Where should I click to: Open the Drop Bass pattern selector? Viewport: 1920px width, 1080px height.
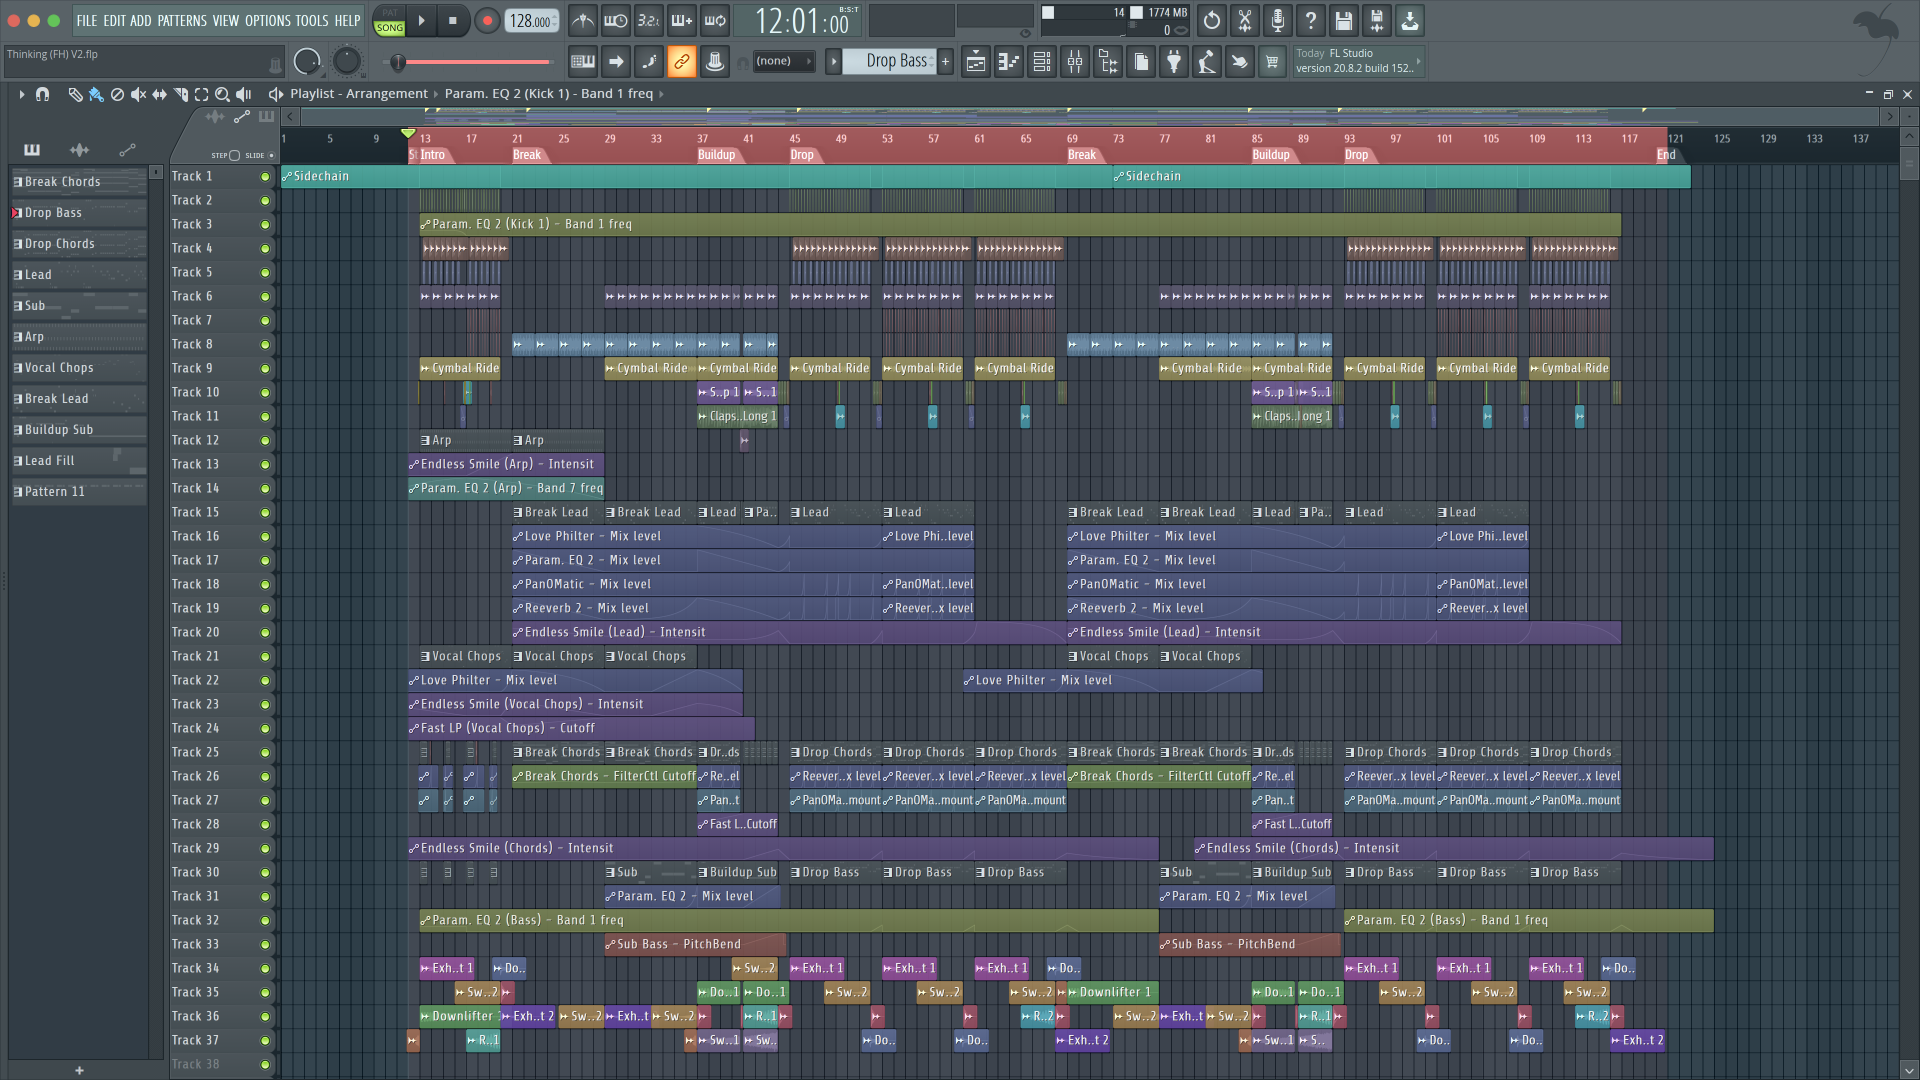pos(889,61)
